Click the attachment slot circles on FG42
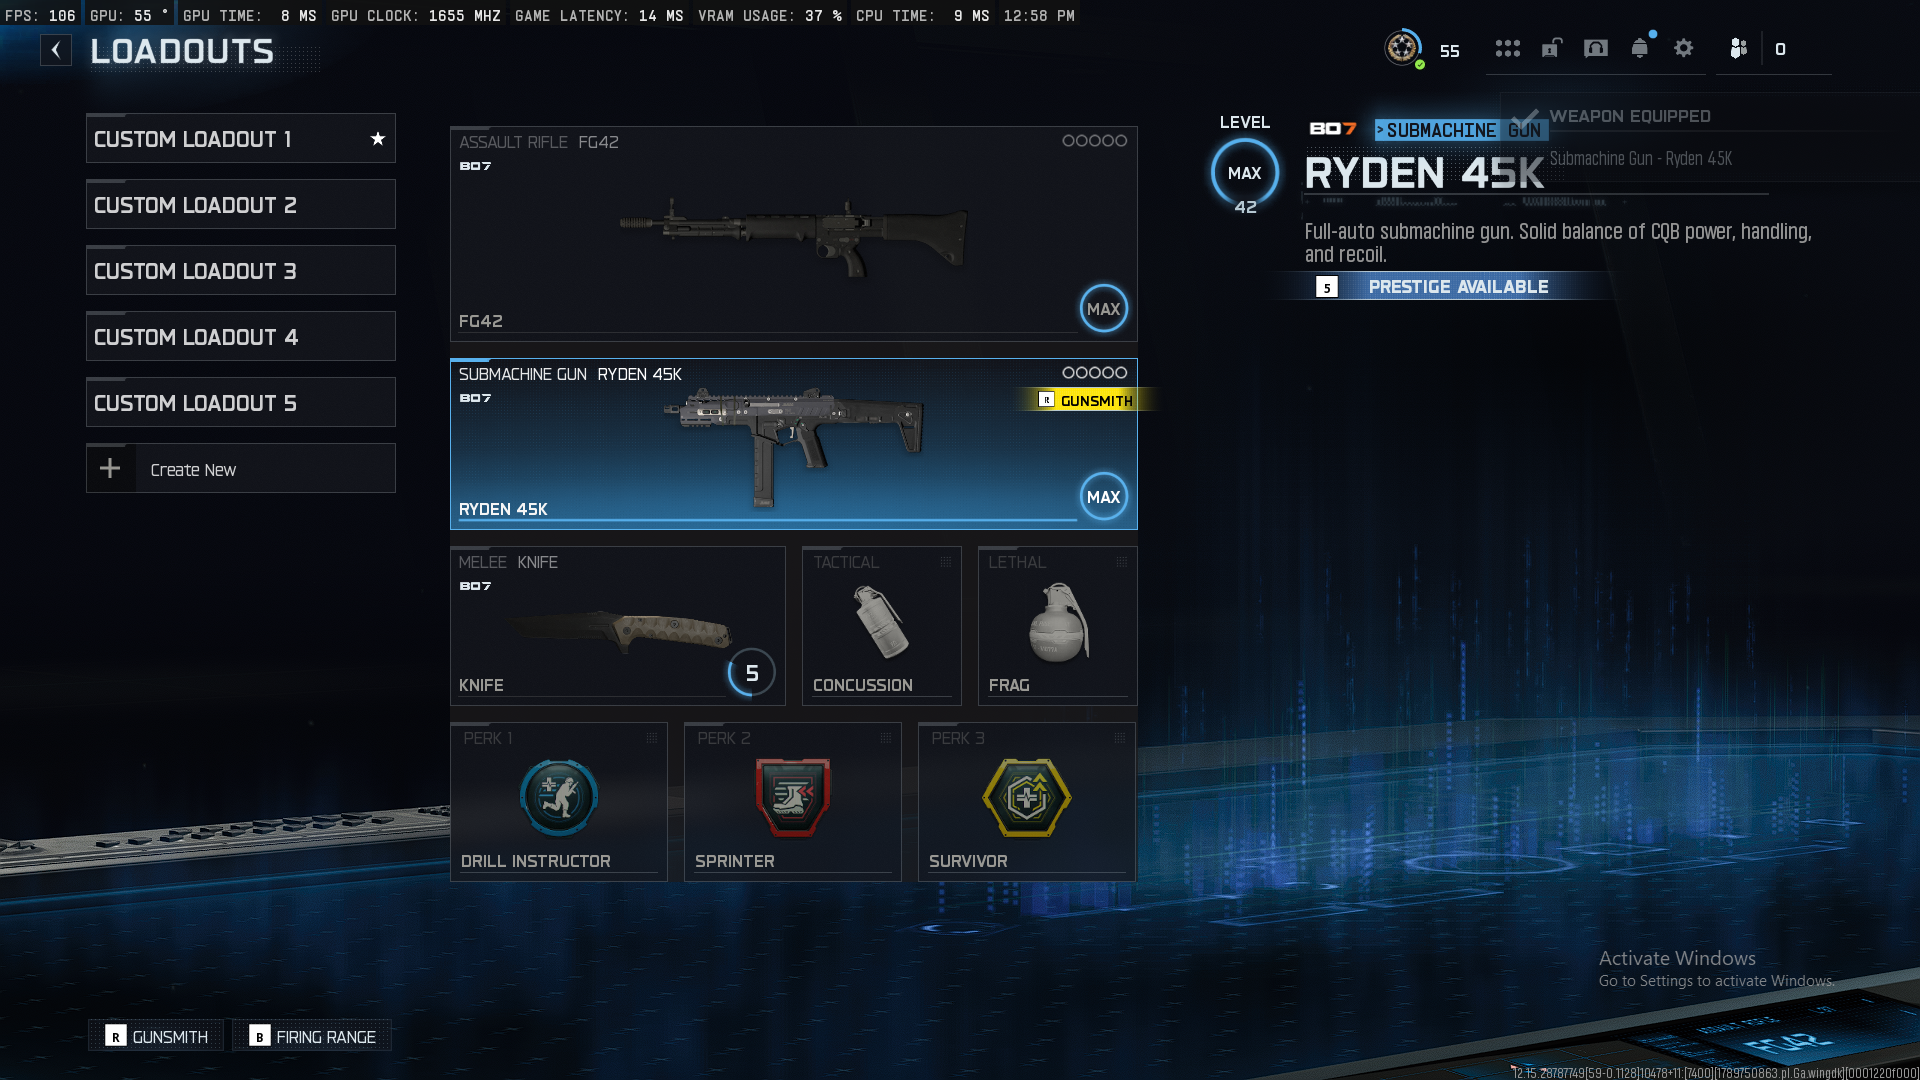 click(1094, 141)
